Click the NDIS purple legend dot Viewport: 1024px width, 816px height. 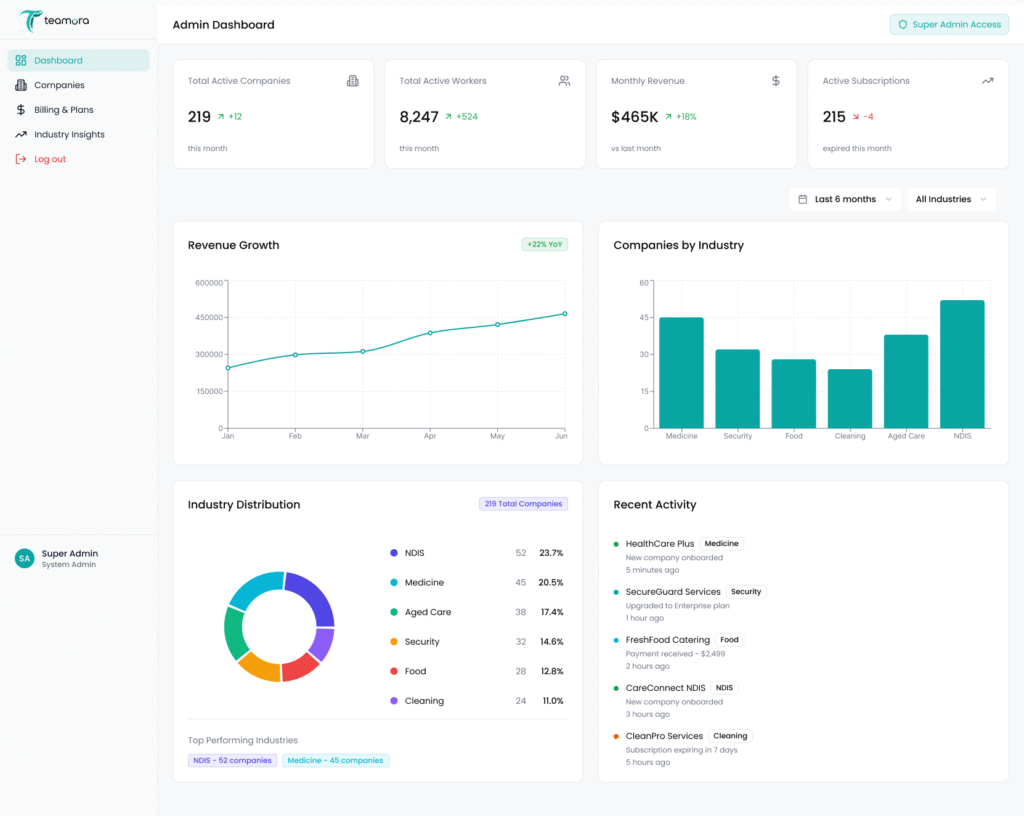click(x=394, y=553)
